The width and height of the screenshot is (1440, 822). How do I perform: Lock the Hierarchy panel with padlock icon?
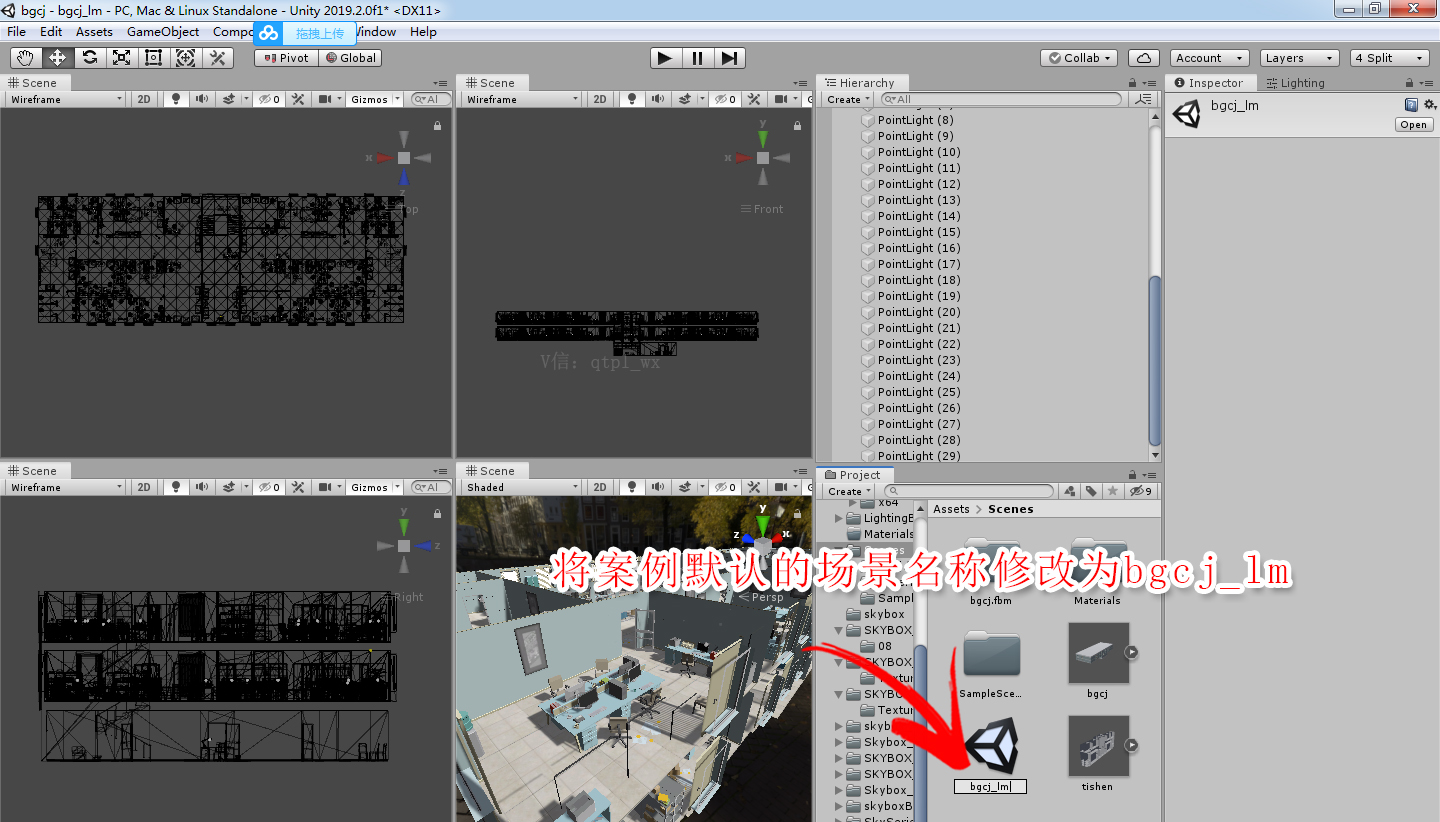click(x=1131, y=83)
